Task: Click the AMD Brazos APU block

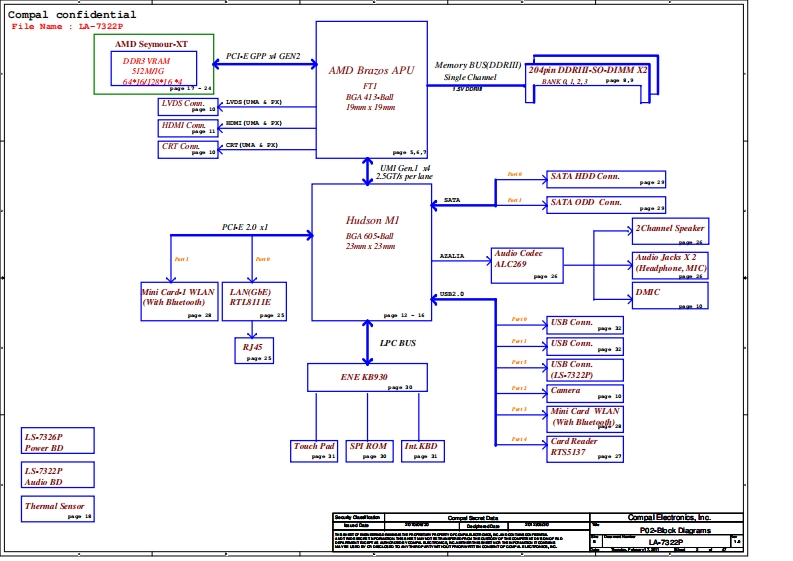Action: pos(372,88)
